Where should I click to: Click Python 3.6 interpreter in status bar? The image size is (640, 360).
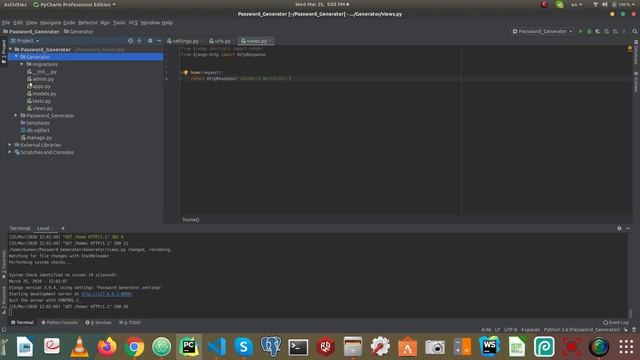coord(582,330)
